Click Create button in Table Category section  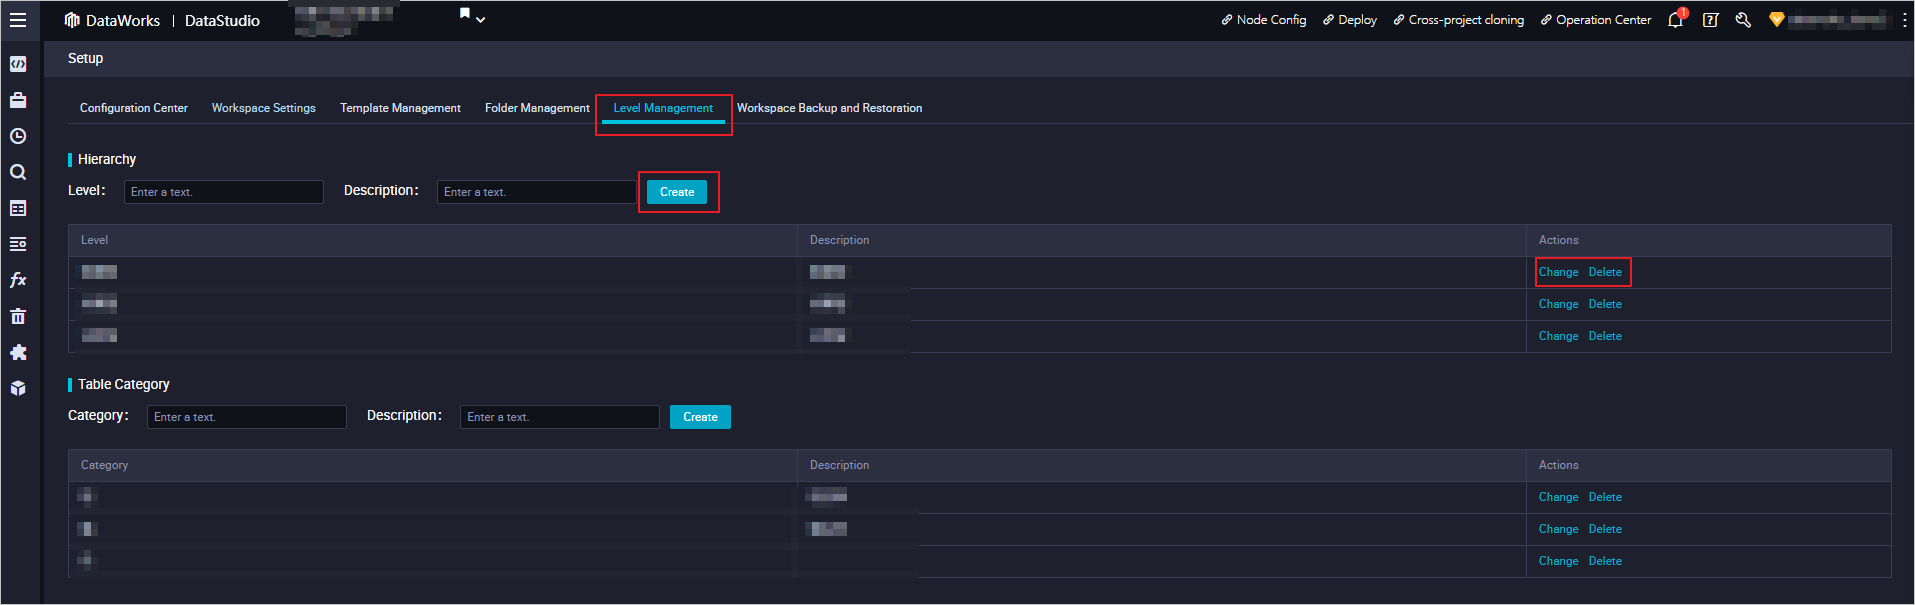click(700, 417)
